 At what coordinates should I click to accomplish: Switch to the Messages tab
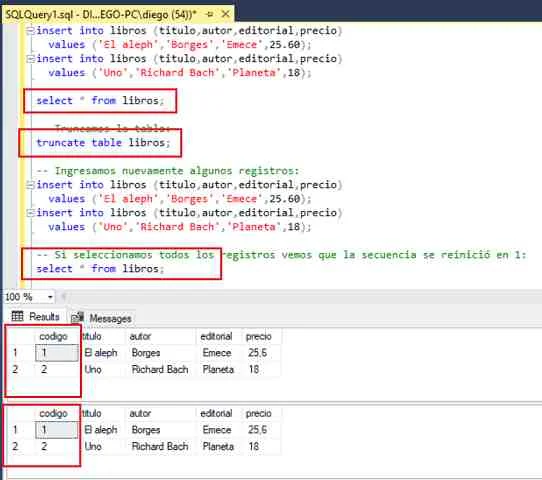click(102, 318)
